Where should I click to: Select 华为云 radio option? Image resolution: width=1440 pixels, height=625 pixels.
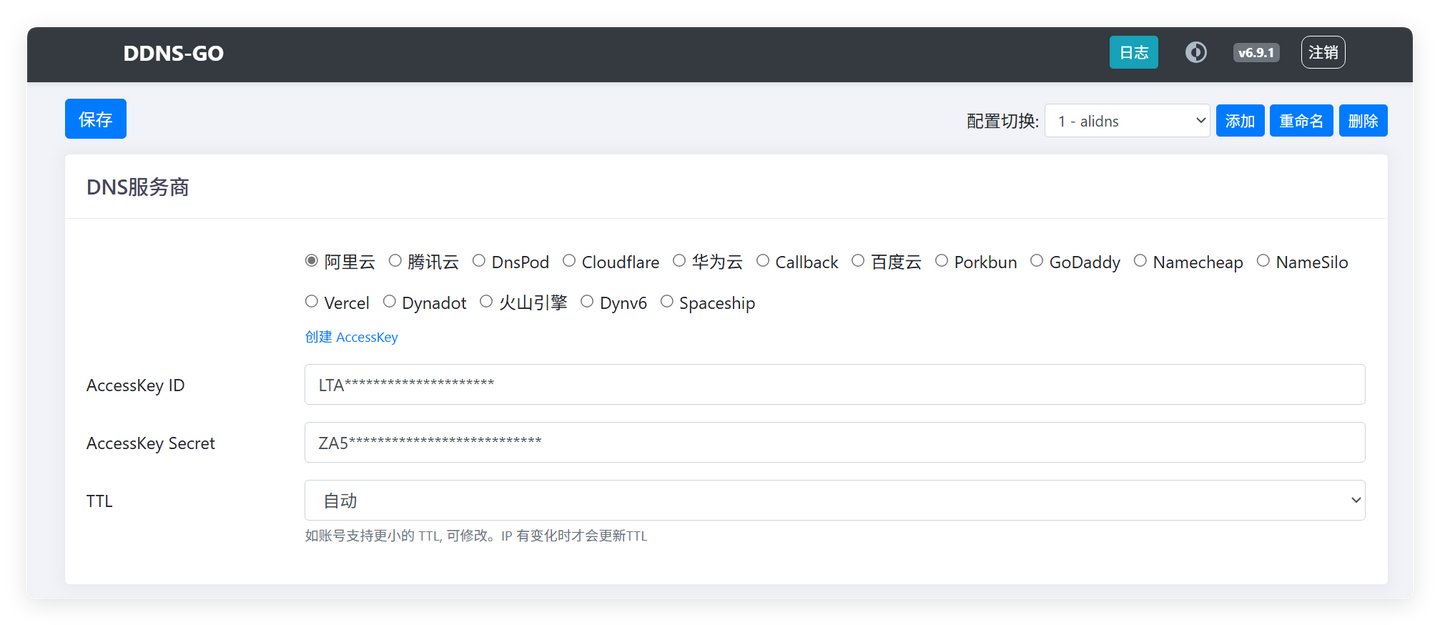coord(678,261)
